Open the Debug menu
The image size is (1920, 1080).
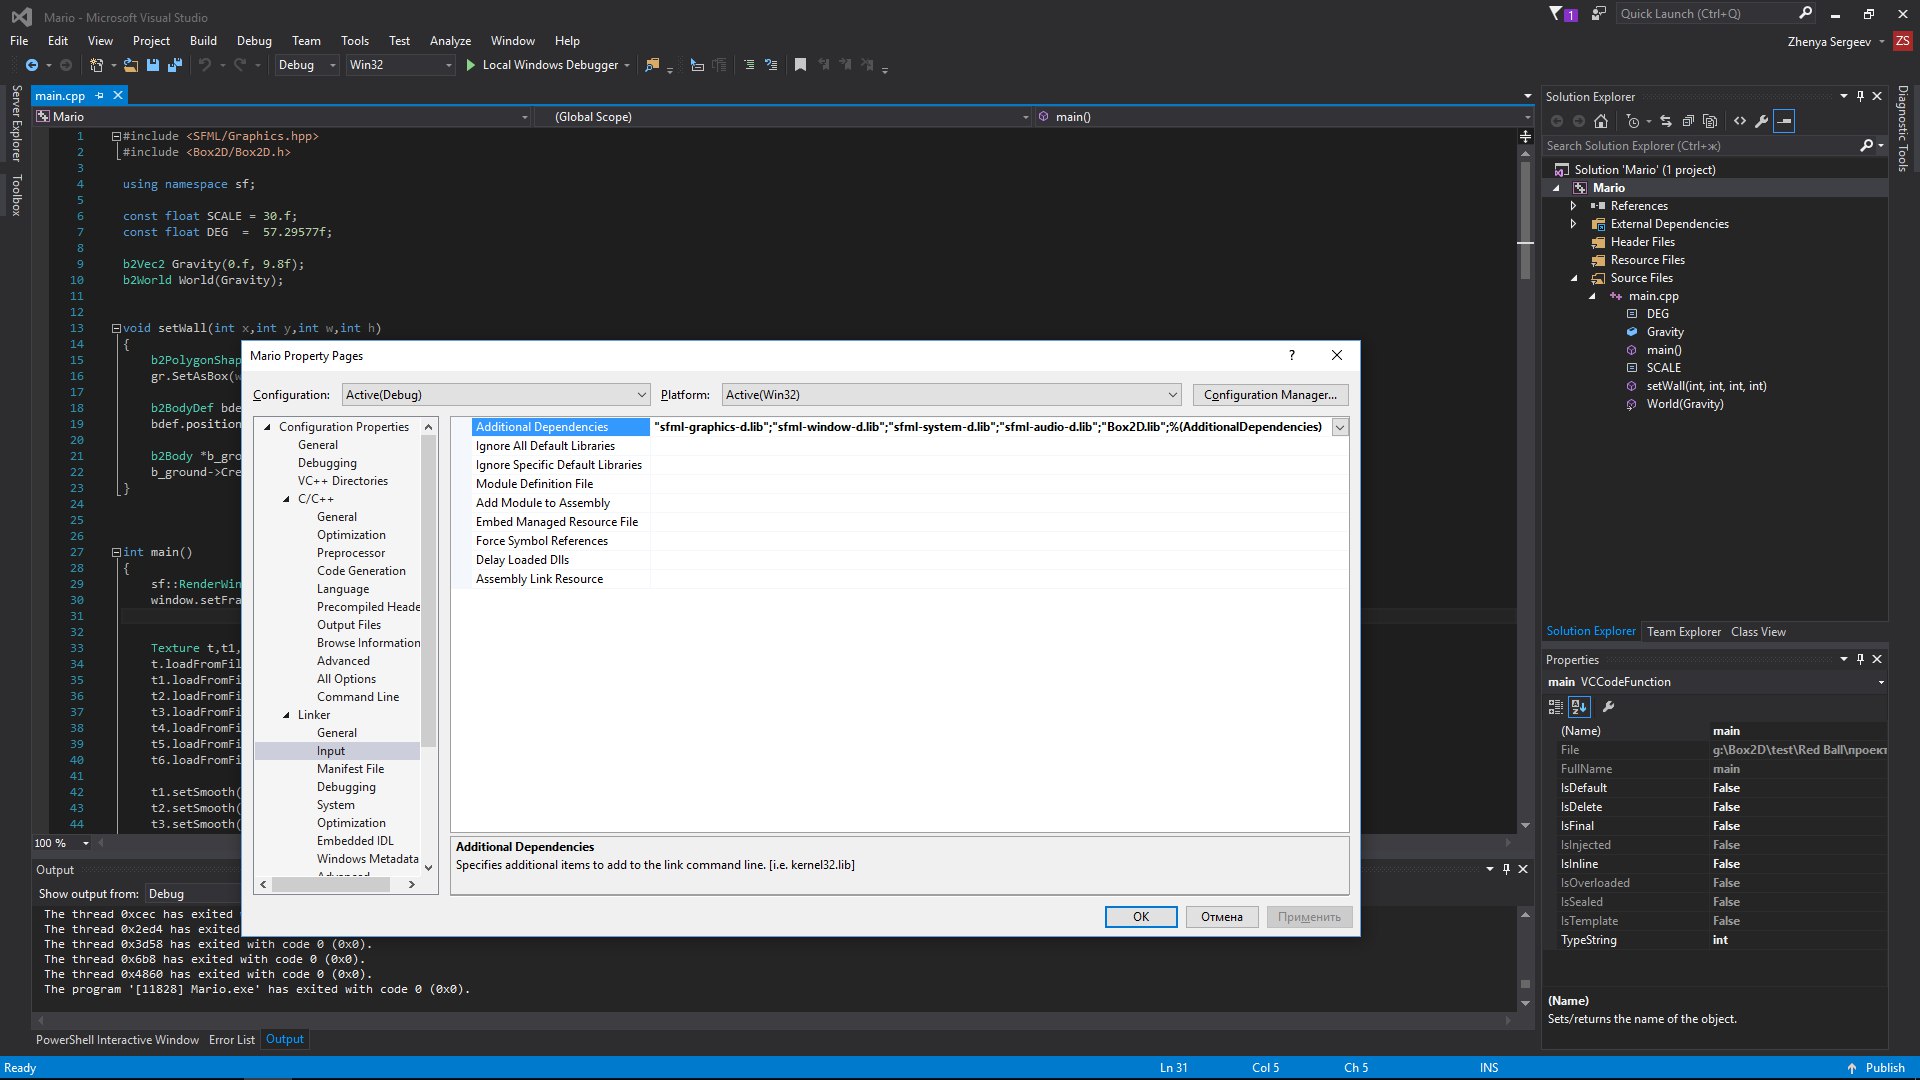tap(254, 41)
